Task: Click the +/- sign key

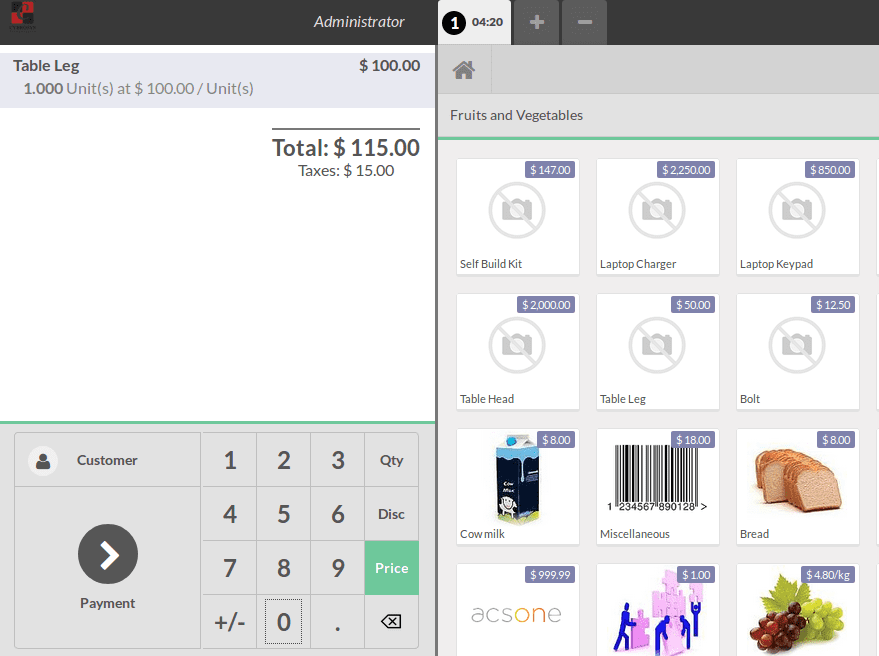Action: point(230,621)
